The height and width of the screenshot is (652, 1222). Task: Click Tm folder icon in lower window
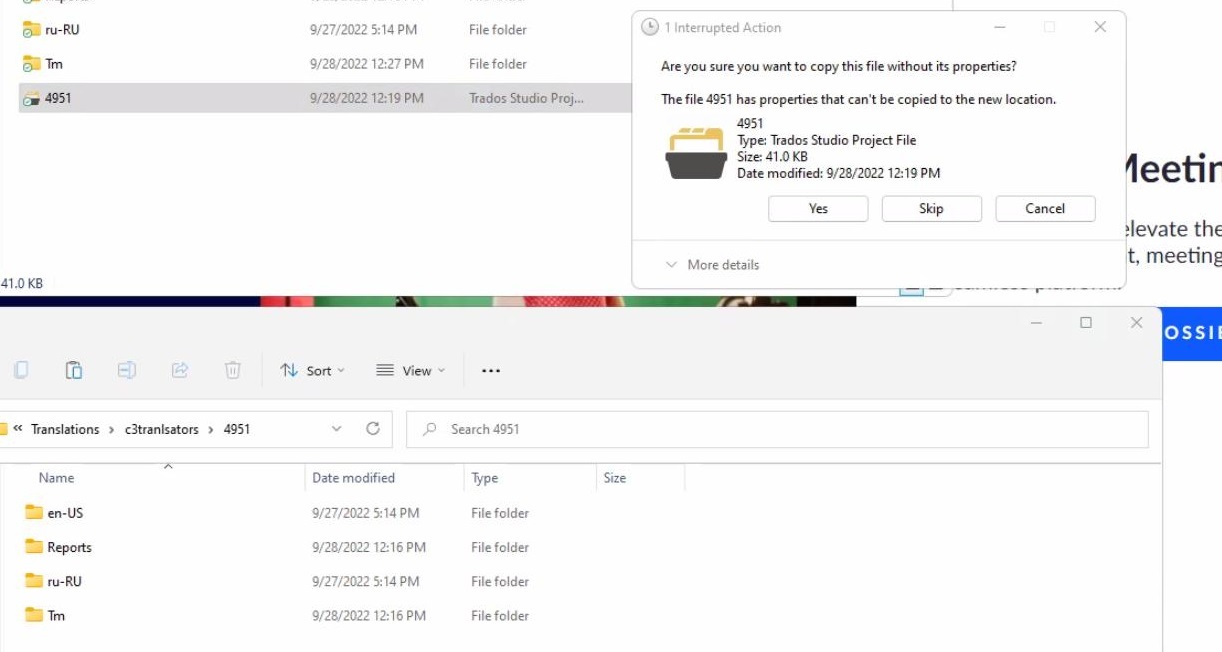tap(34, 615)
